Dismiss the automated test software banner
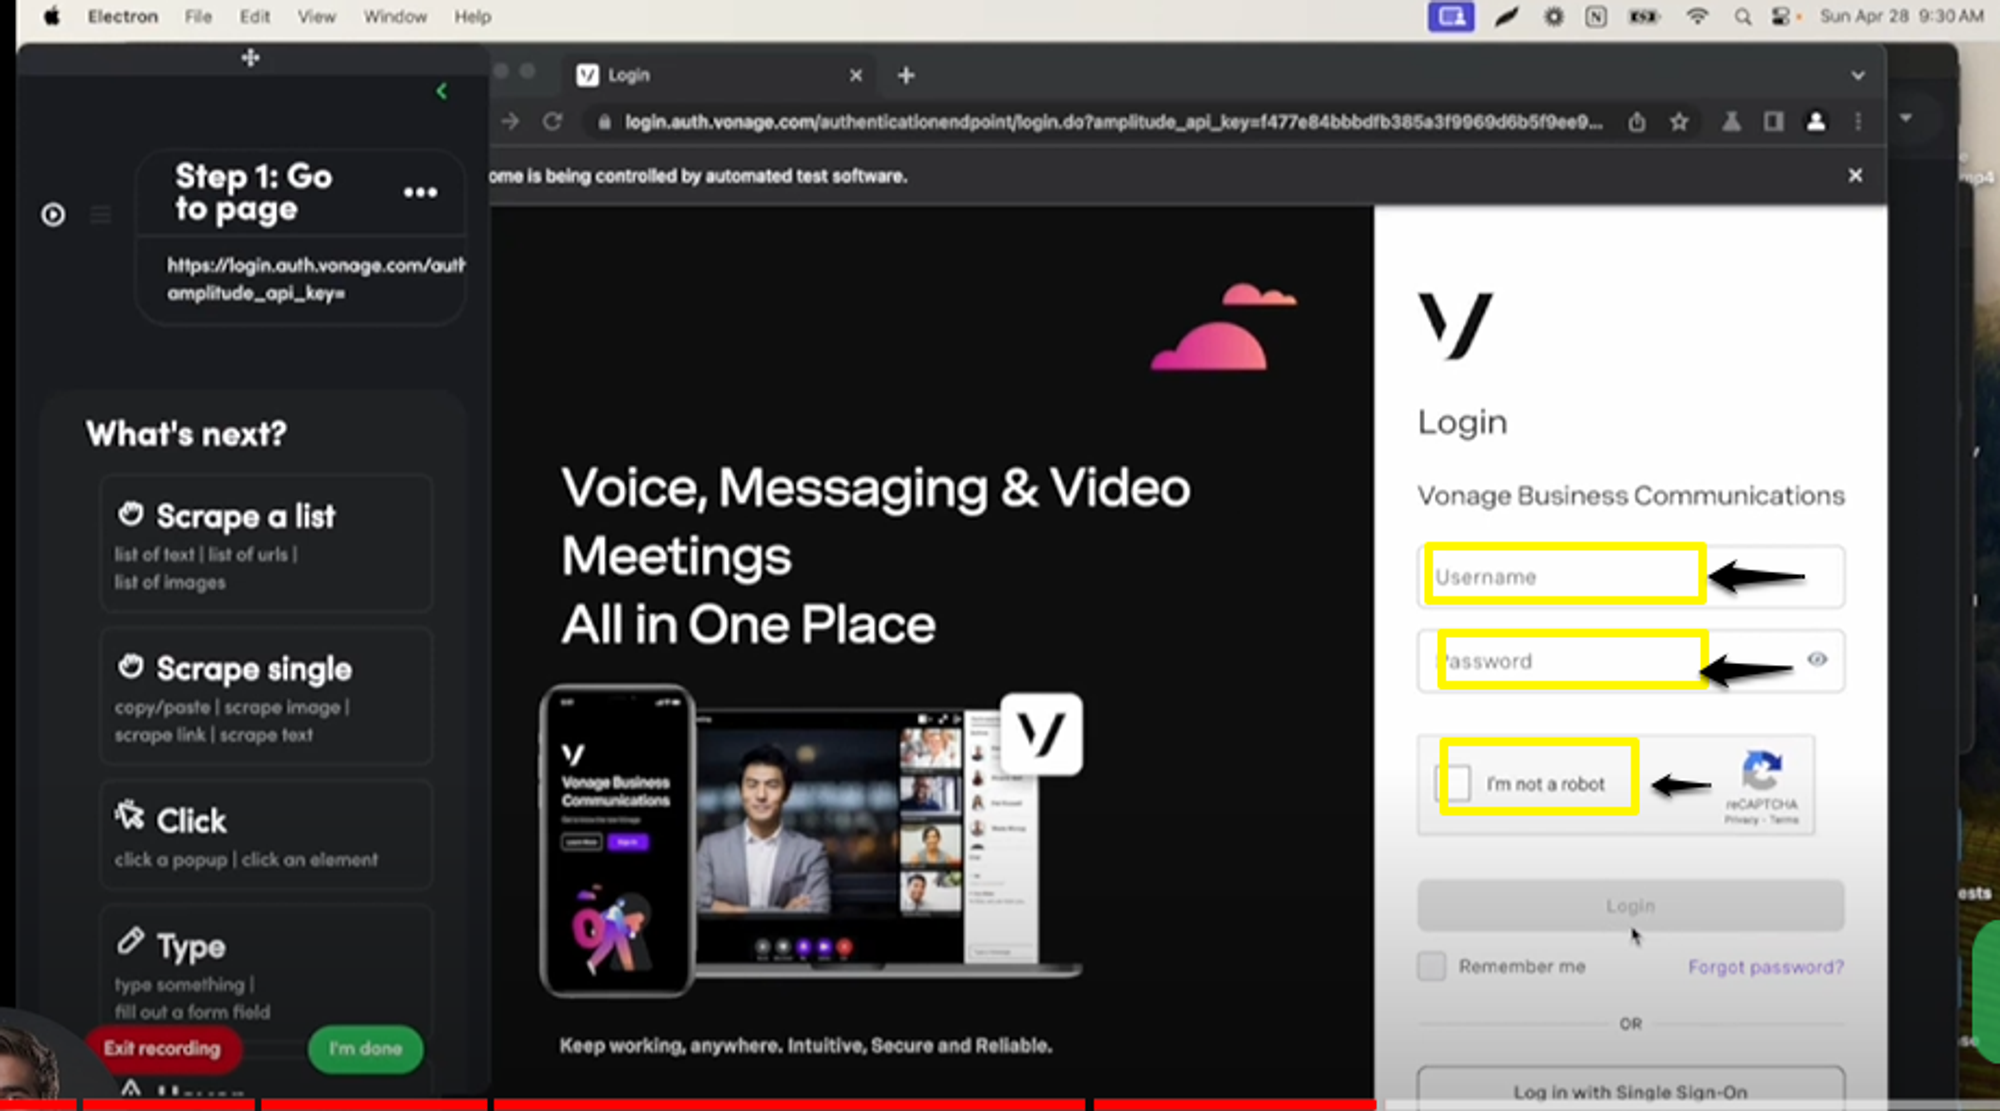The width and height of the screenshot is (2000, 1111). pos(1856,175)
